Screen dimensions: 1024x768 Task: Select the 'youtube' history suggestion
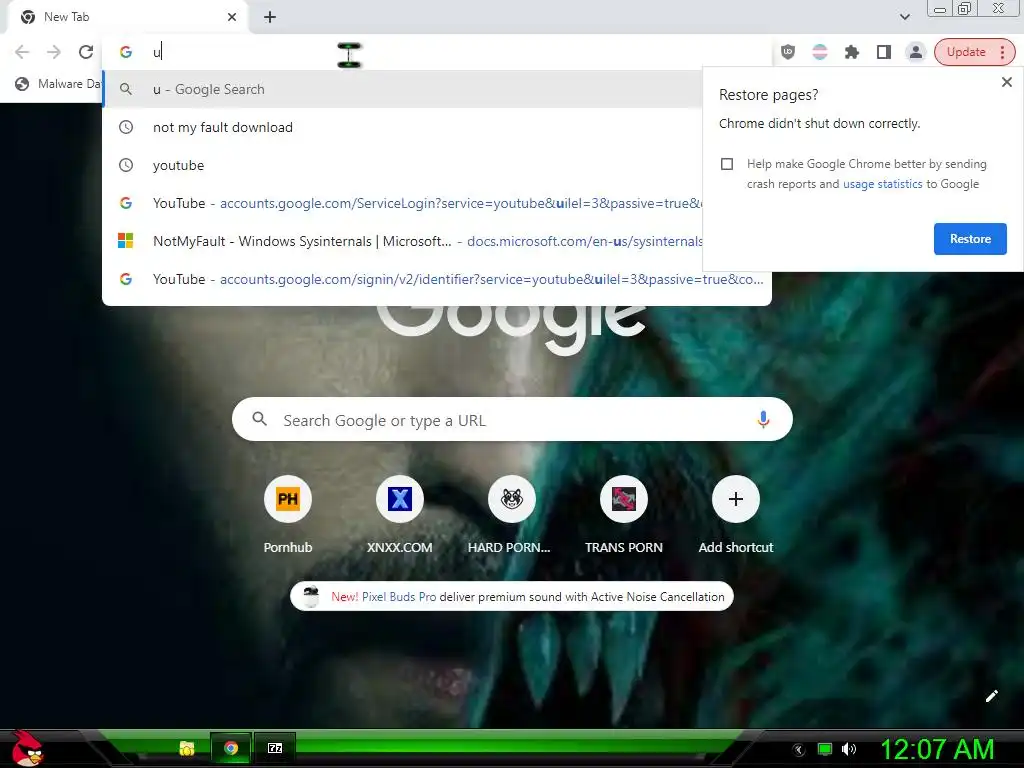402,165
